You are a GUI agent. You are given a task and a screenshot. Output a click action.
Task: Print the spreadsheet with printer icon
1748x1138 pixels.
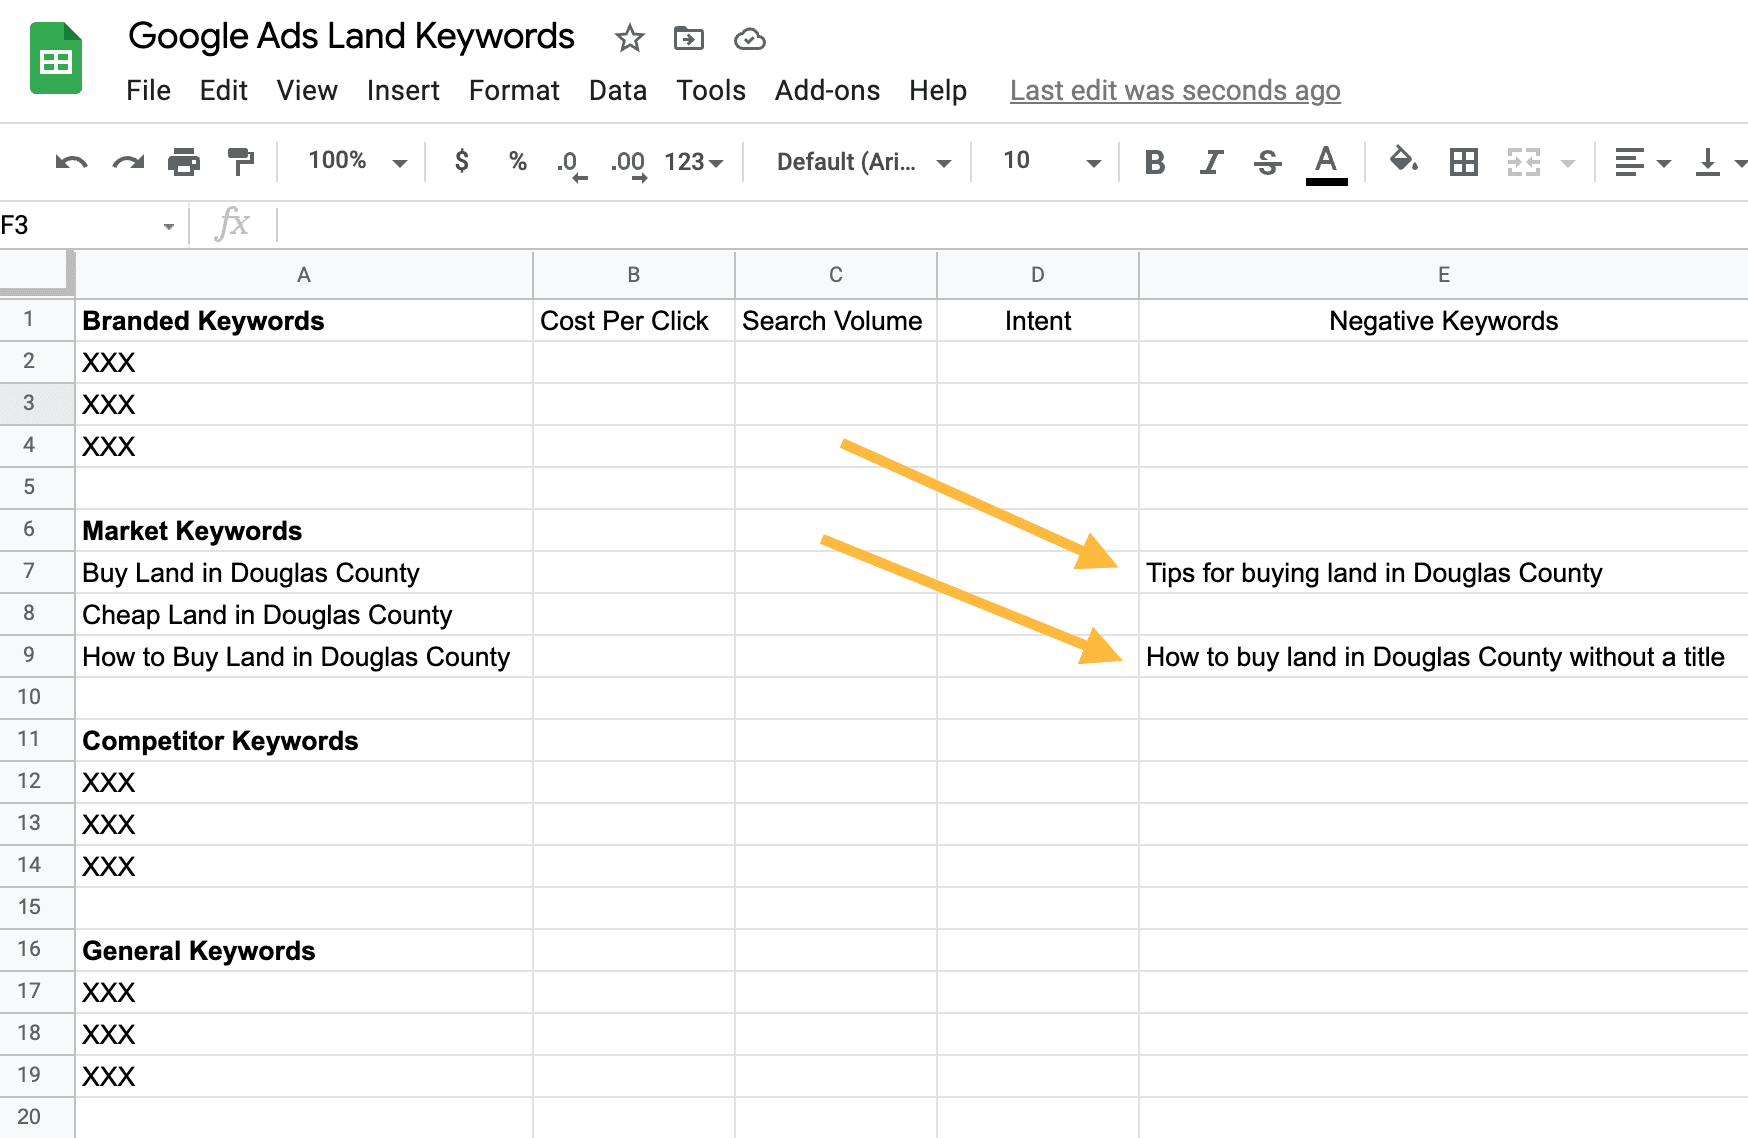pyautogui.click(x=184, y=162)
